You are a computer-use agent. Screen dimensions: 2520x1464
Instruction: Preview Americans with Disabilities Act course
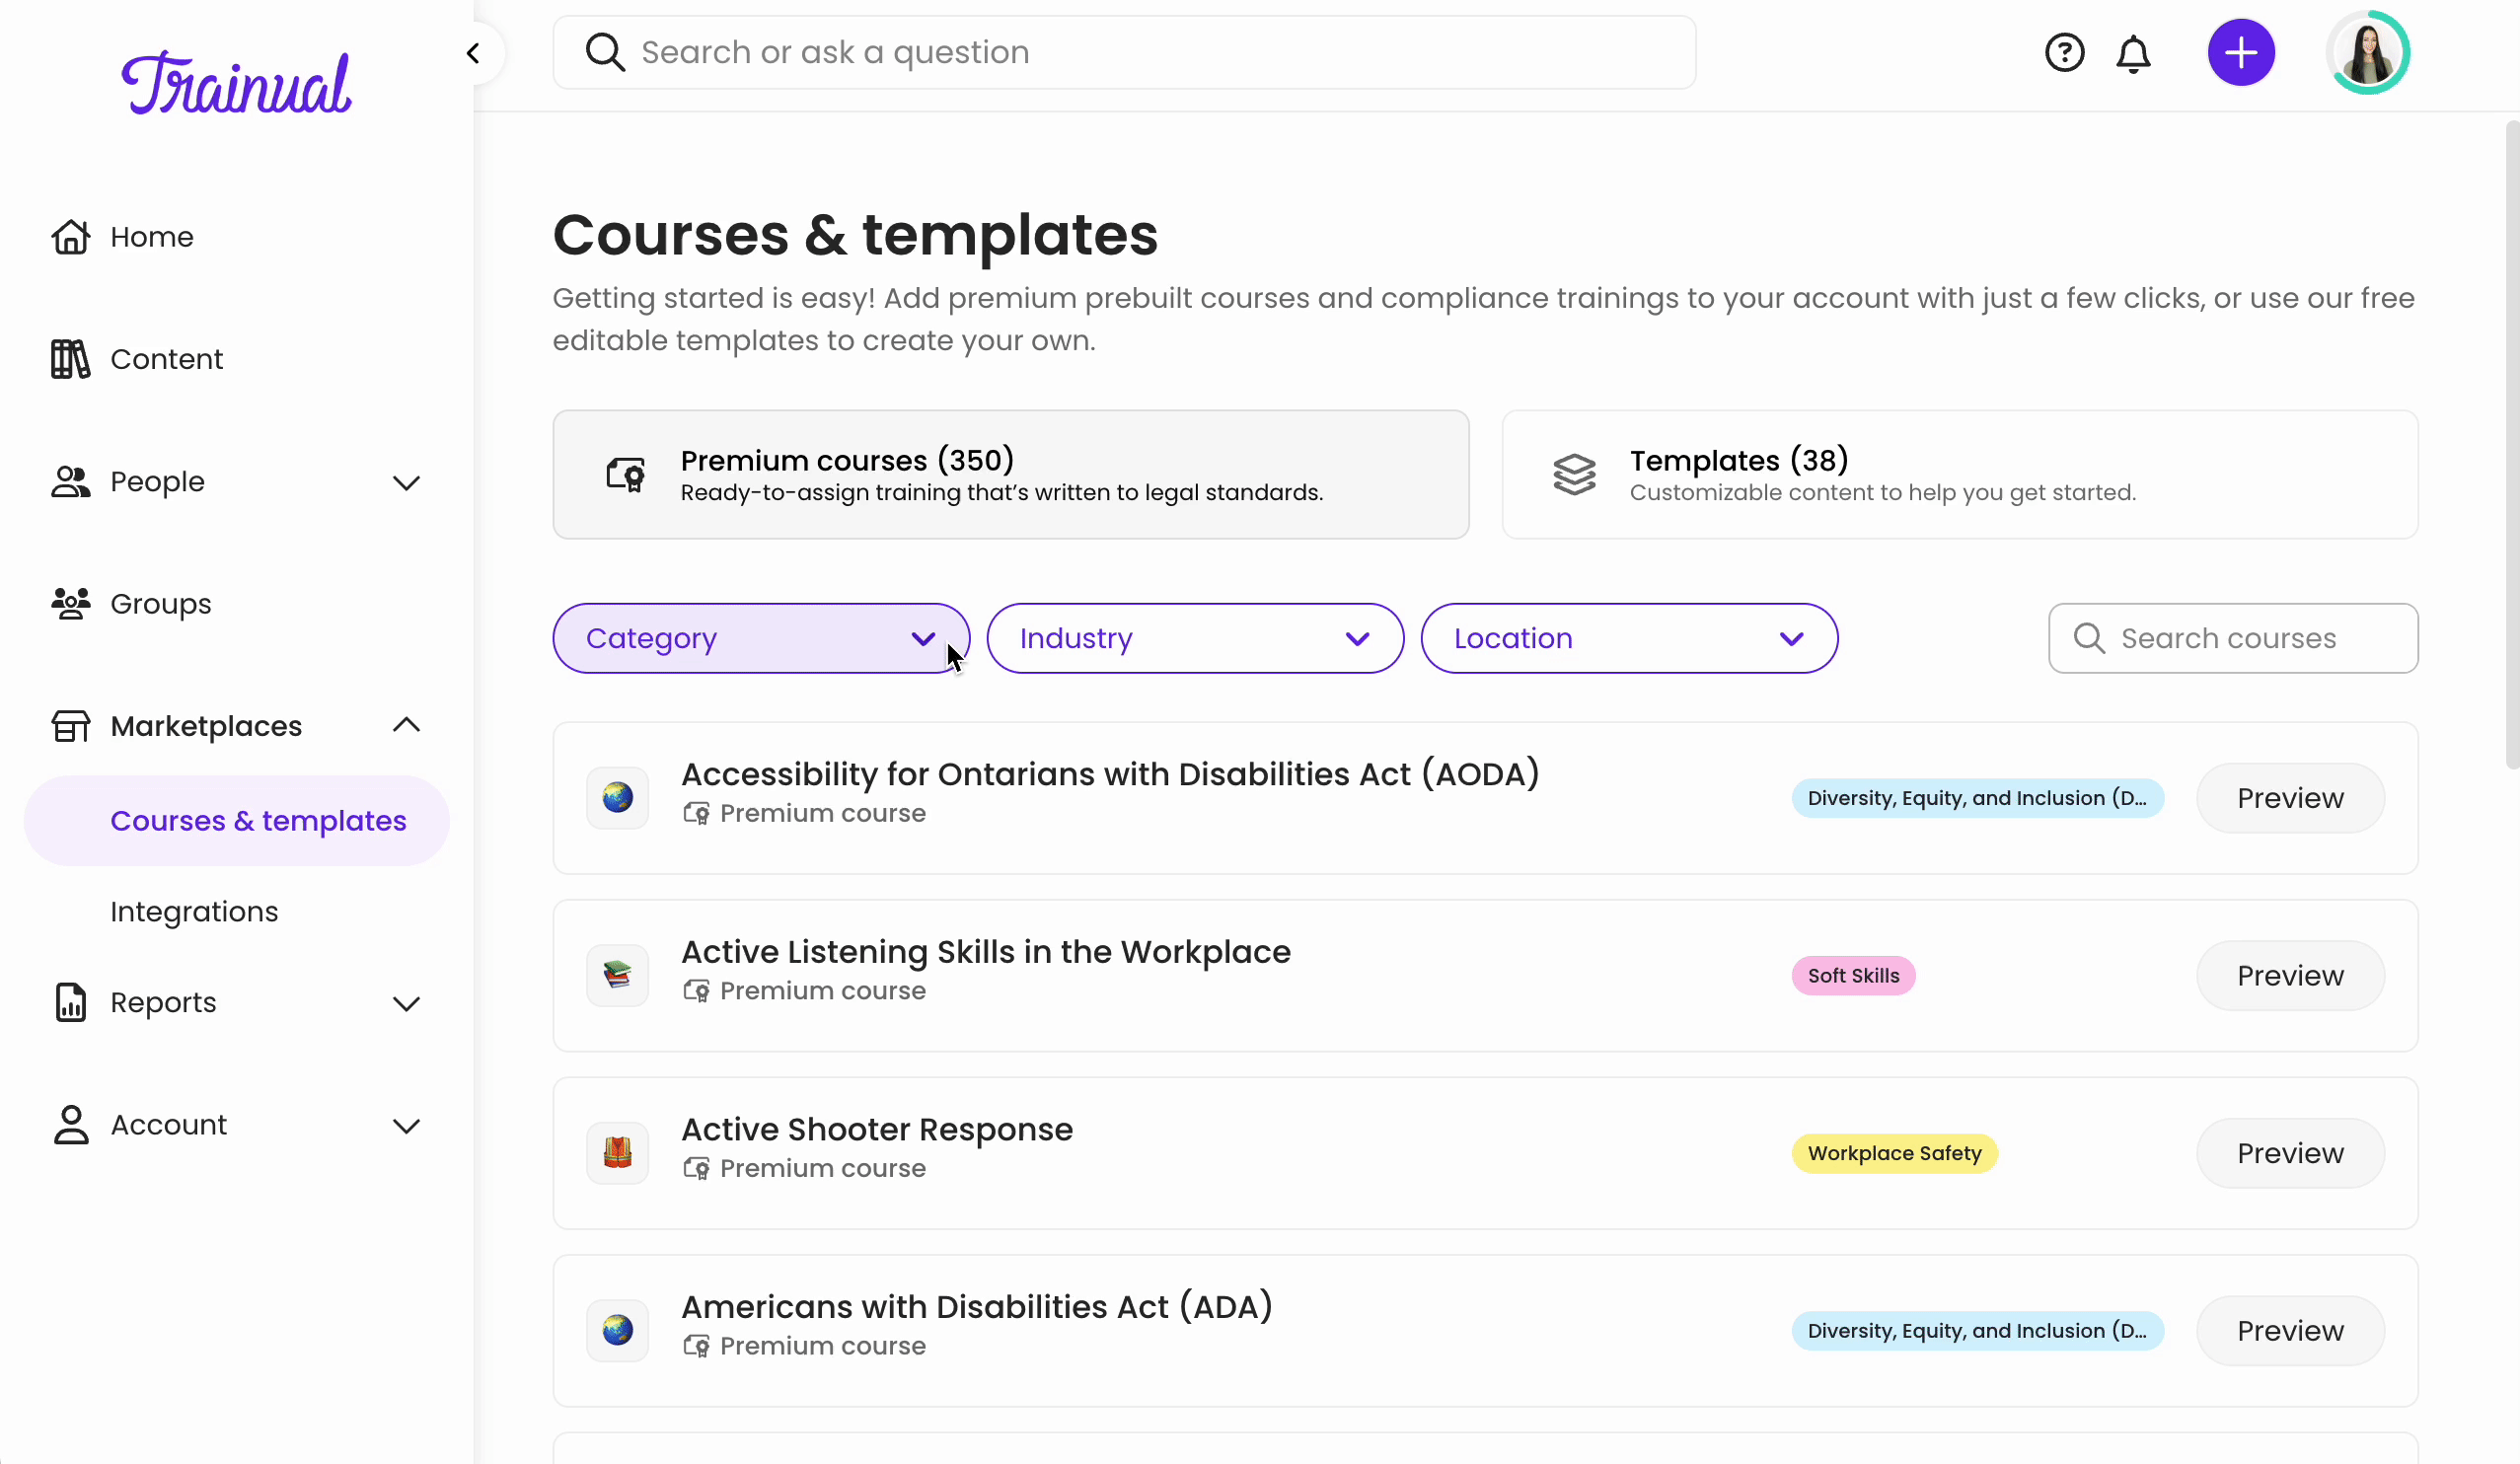(x=2290, y=1330)
